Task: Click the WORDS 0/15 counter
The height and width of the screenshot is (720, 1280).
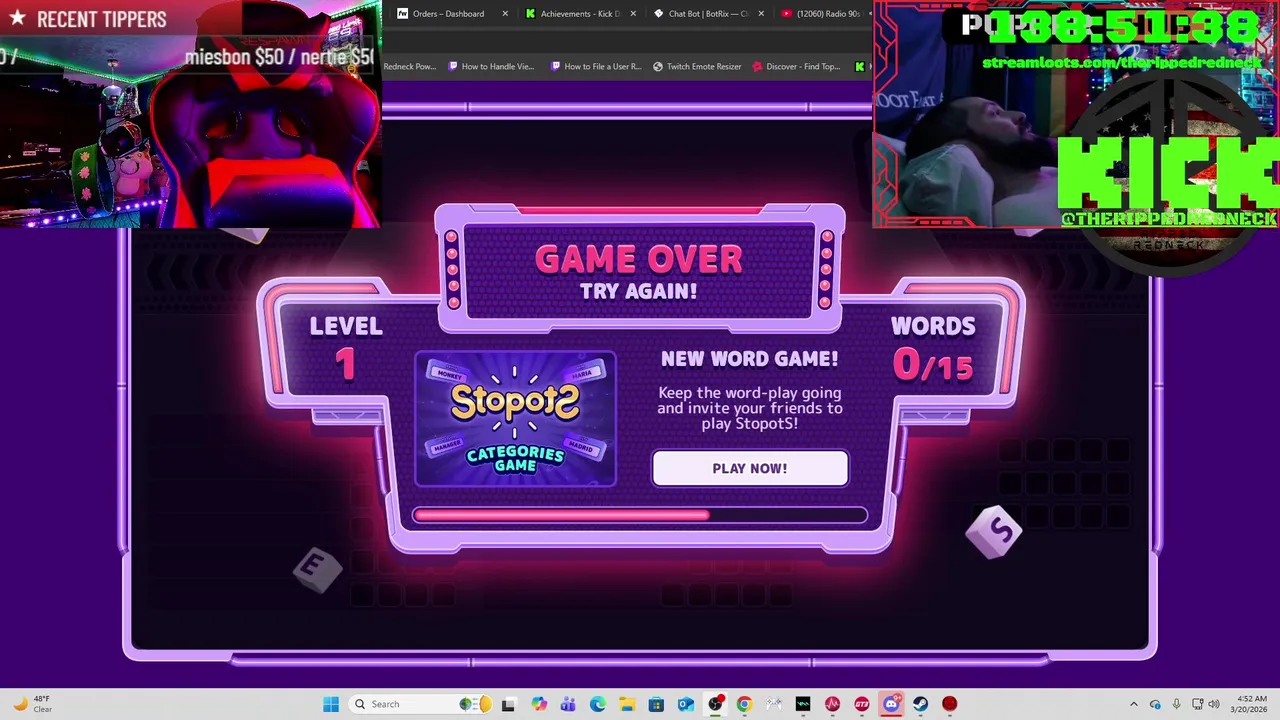Action: pos(933,349)
